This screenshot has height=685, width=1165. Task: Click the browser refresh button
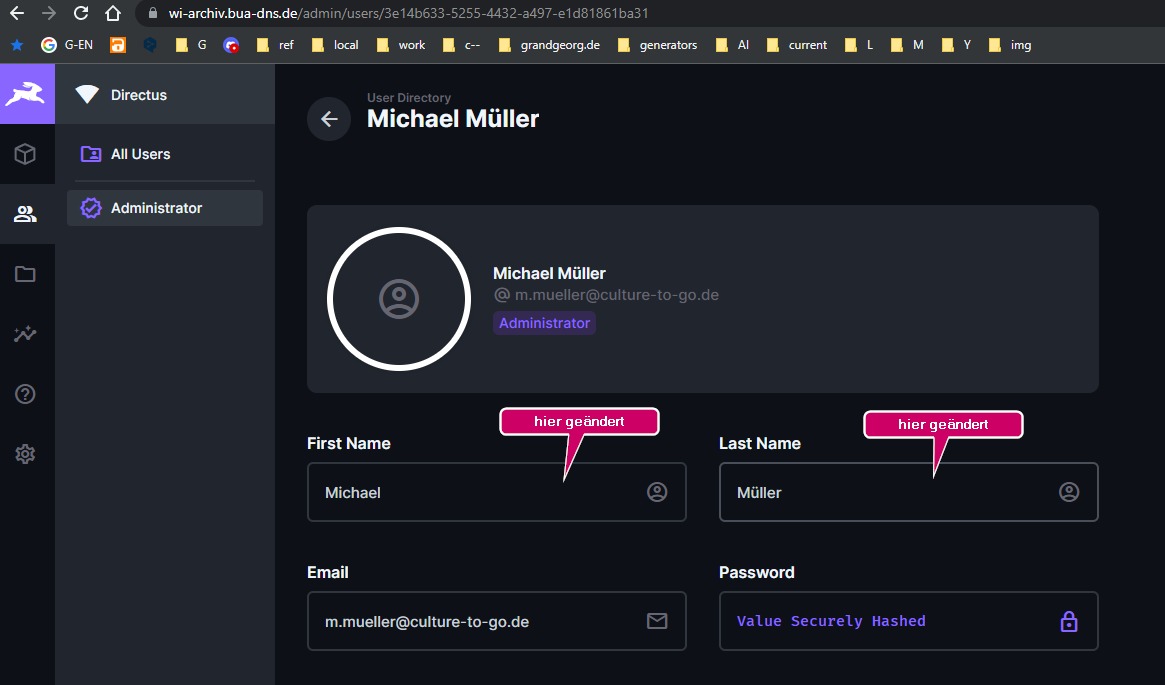79,14
